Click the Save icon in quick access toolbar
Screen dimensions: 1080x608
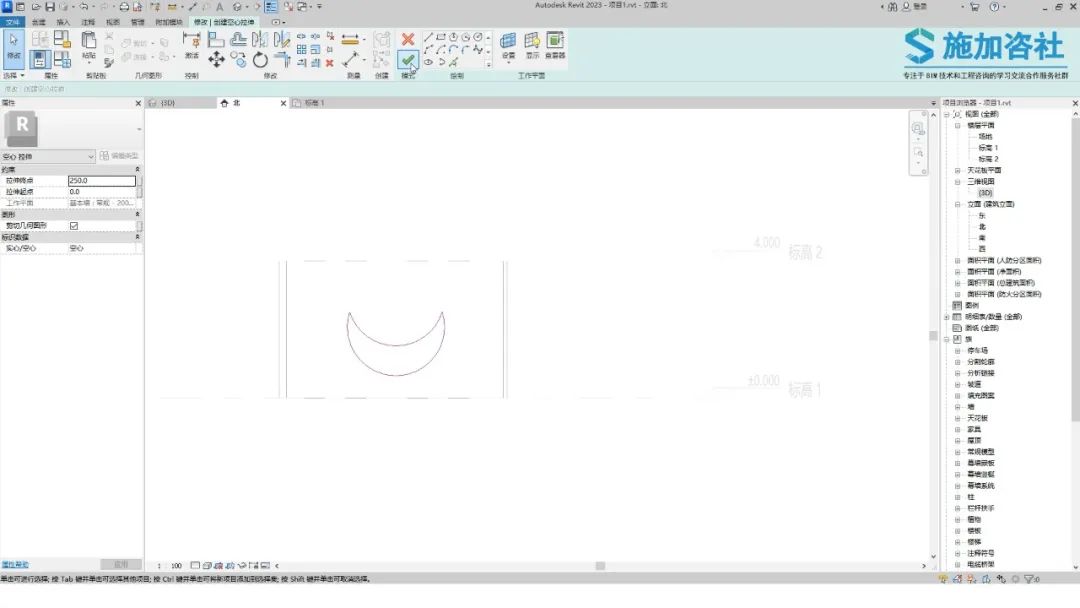click(50, 6)
